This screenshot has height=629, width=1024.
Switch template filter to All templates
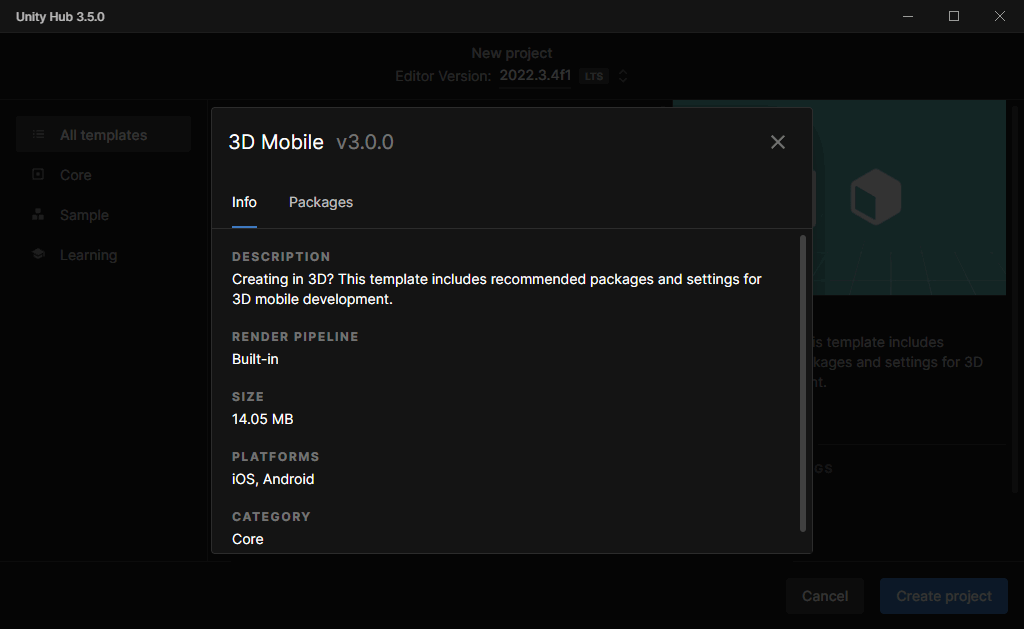coord(103,134)
